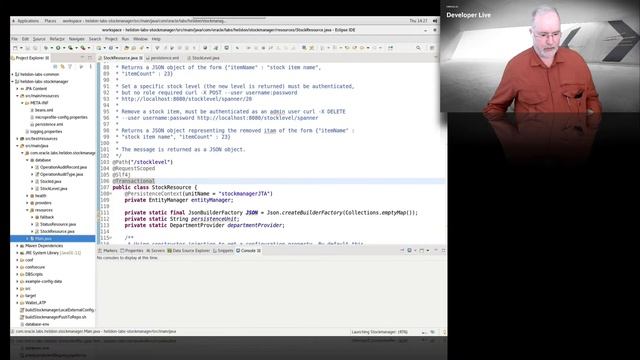This screenshot has height=360, width=640.
Task: Open the Project menu
Action: 111,39
